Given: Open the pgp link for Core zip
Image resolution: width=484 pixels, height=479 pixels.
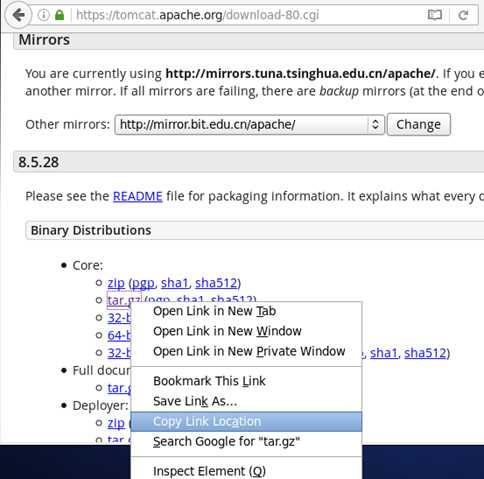Looking at the screenshot, I should [143, 284].
